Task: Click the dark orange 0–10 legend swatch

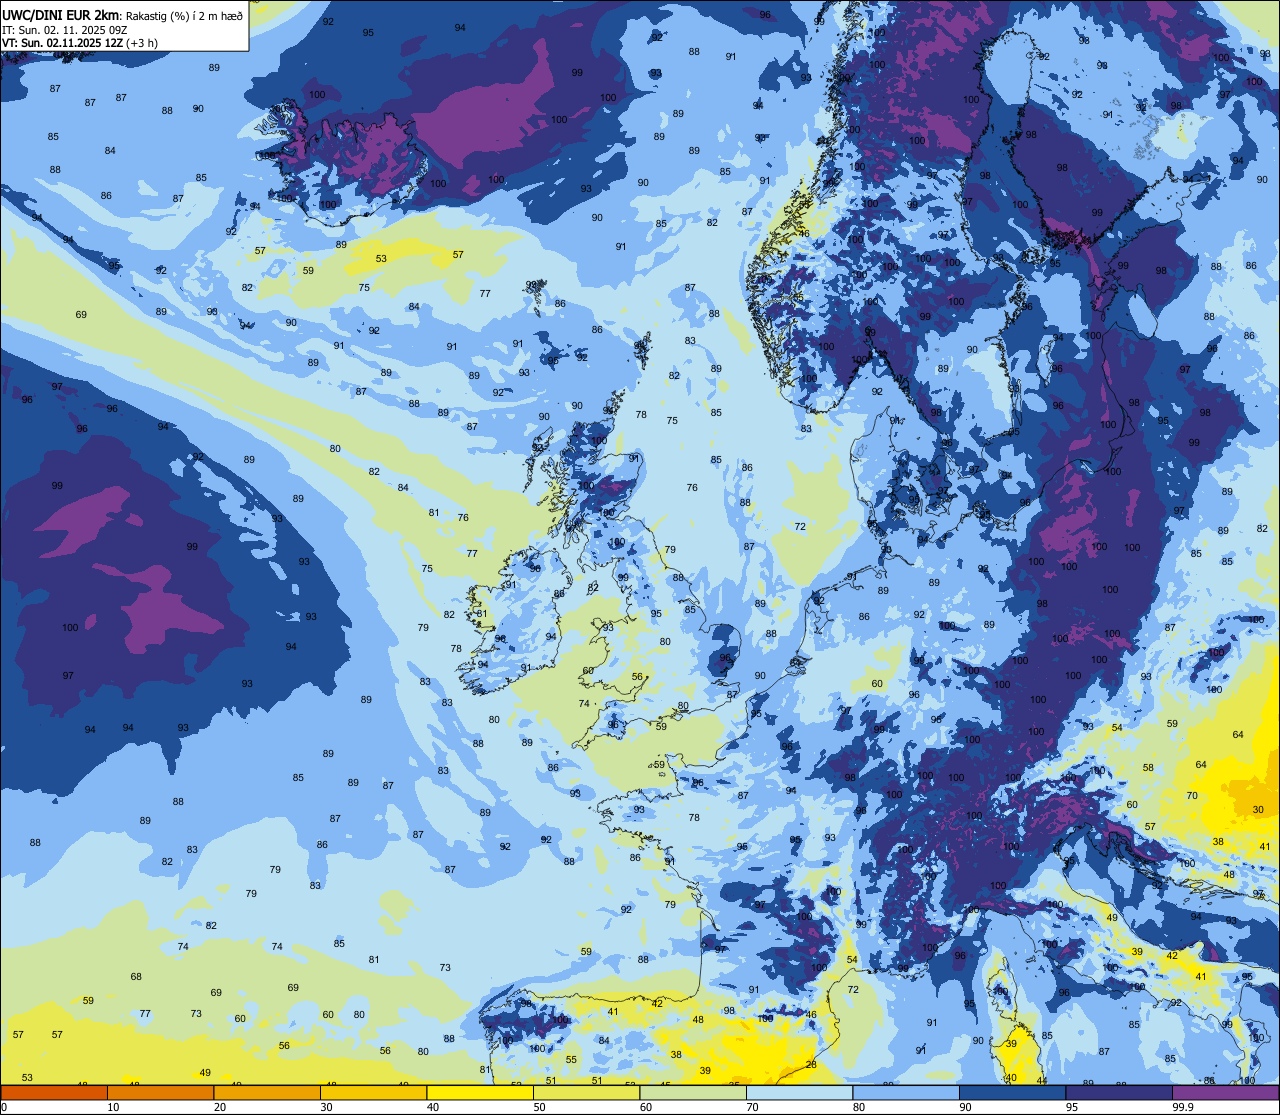Action: [x=54, y=1092]
